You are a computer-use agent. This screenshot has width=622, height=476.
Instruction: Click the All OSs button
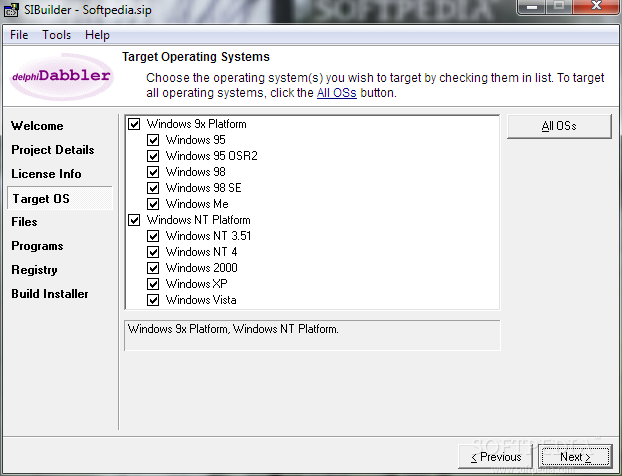point(559,127)
